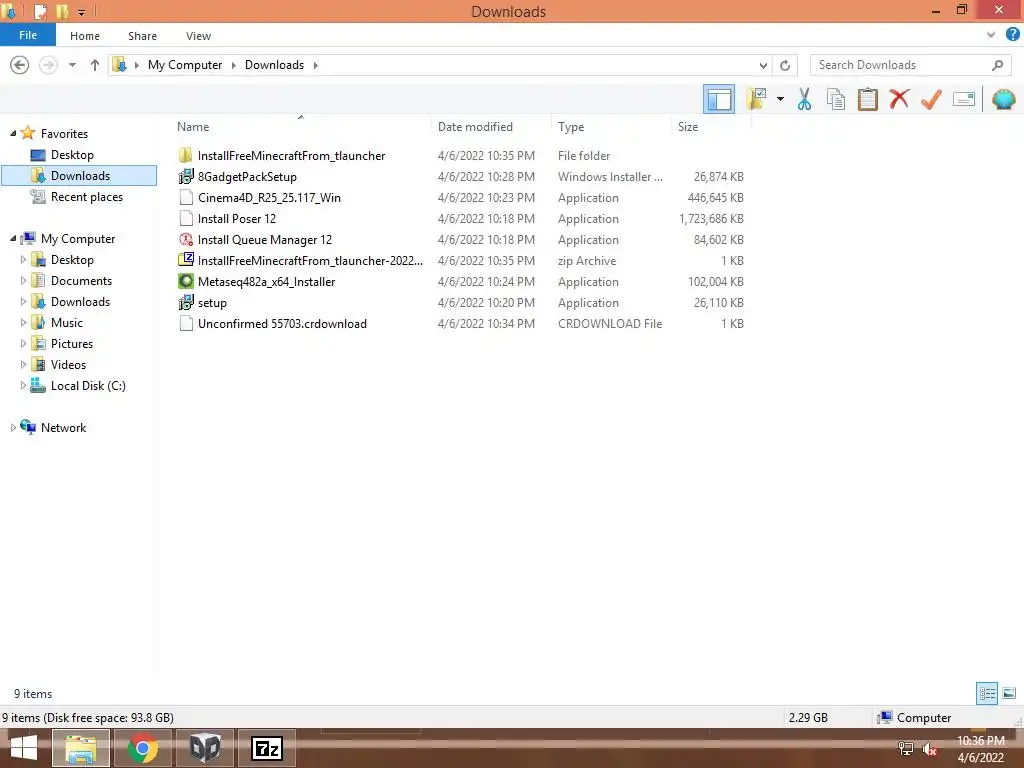Select Install Queue Manager 12 file
1024x768 pixels.
pos(264,240)
